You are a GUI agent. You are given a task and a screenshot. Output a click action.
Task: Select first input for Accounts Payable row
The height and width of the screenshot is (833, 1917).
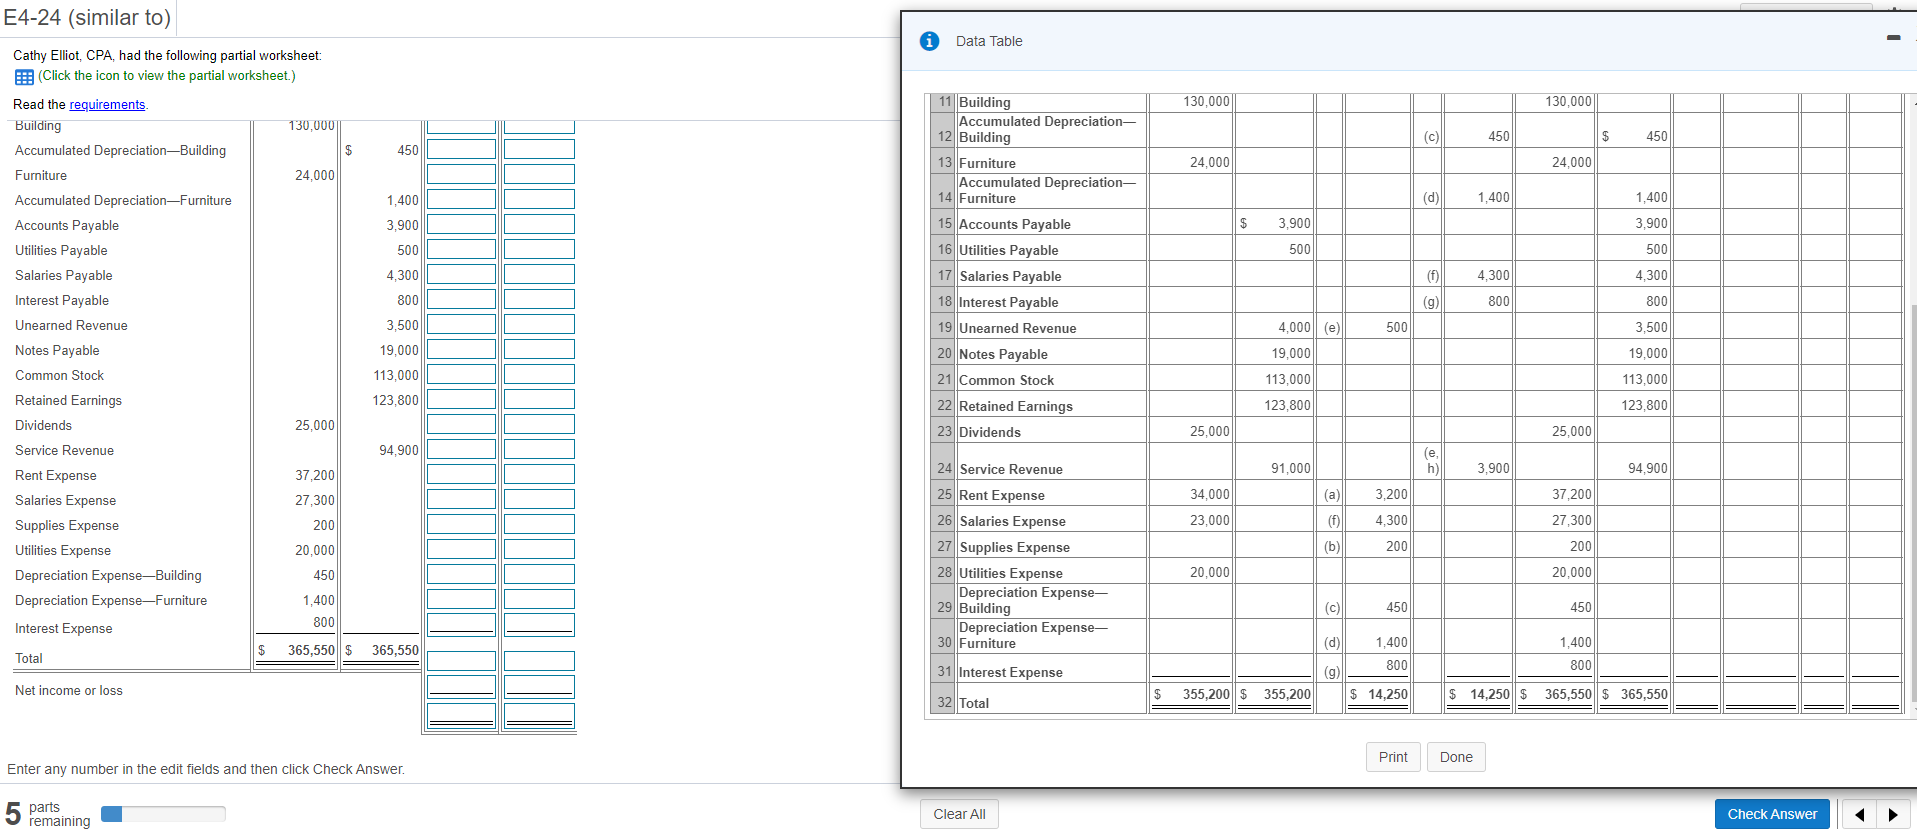pyautogui.click(x=461, y=224)
